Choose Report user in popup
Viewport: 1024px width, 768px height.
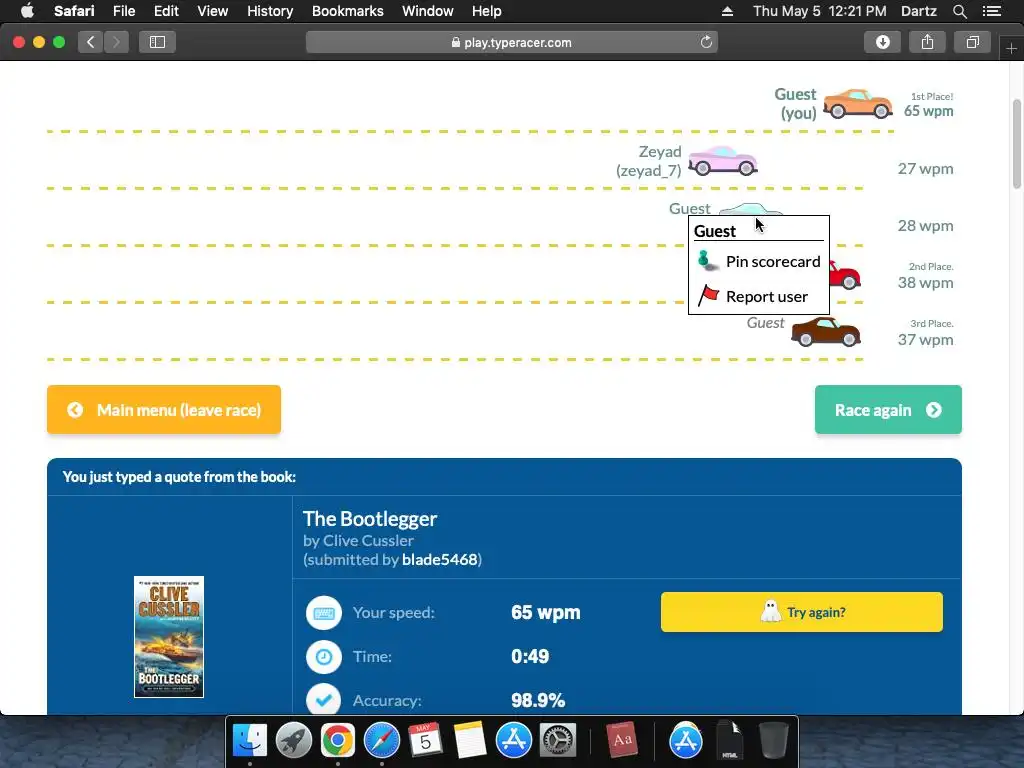tap(759, 296)
